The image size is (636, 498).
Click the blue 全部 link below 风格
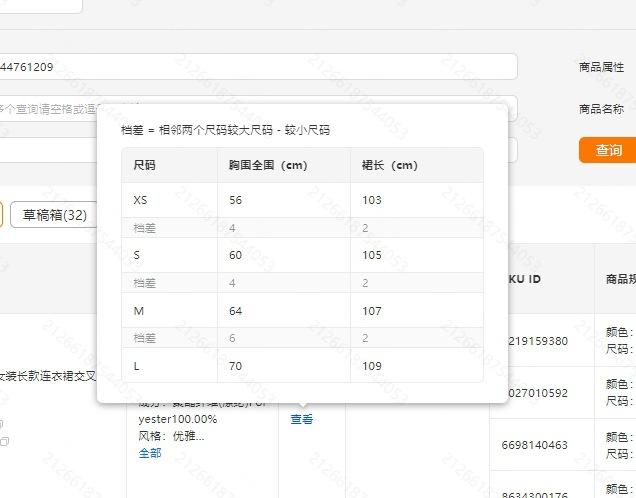149,453
